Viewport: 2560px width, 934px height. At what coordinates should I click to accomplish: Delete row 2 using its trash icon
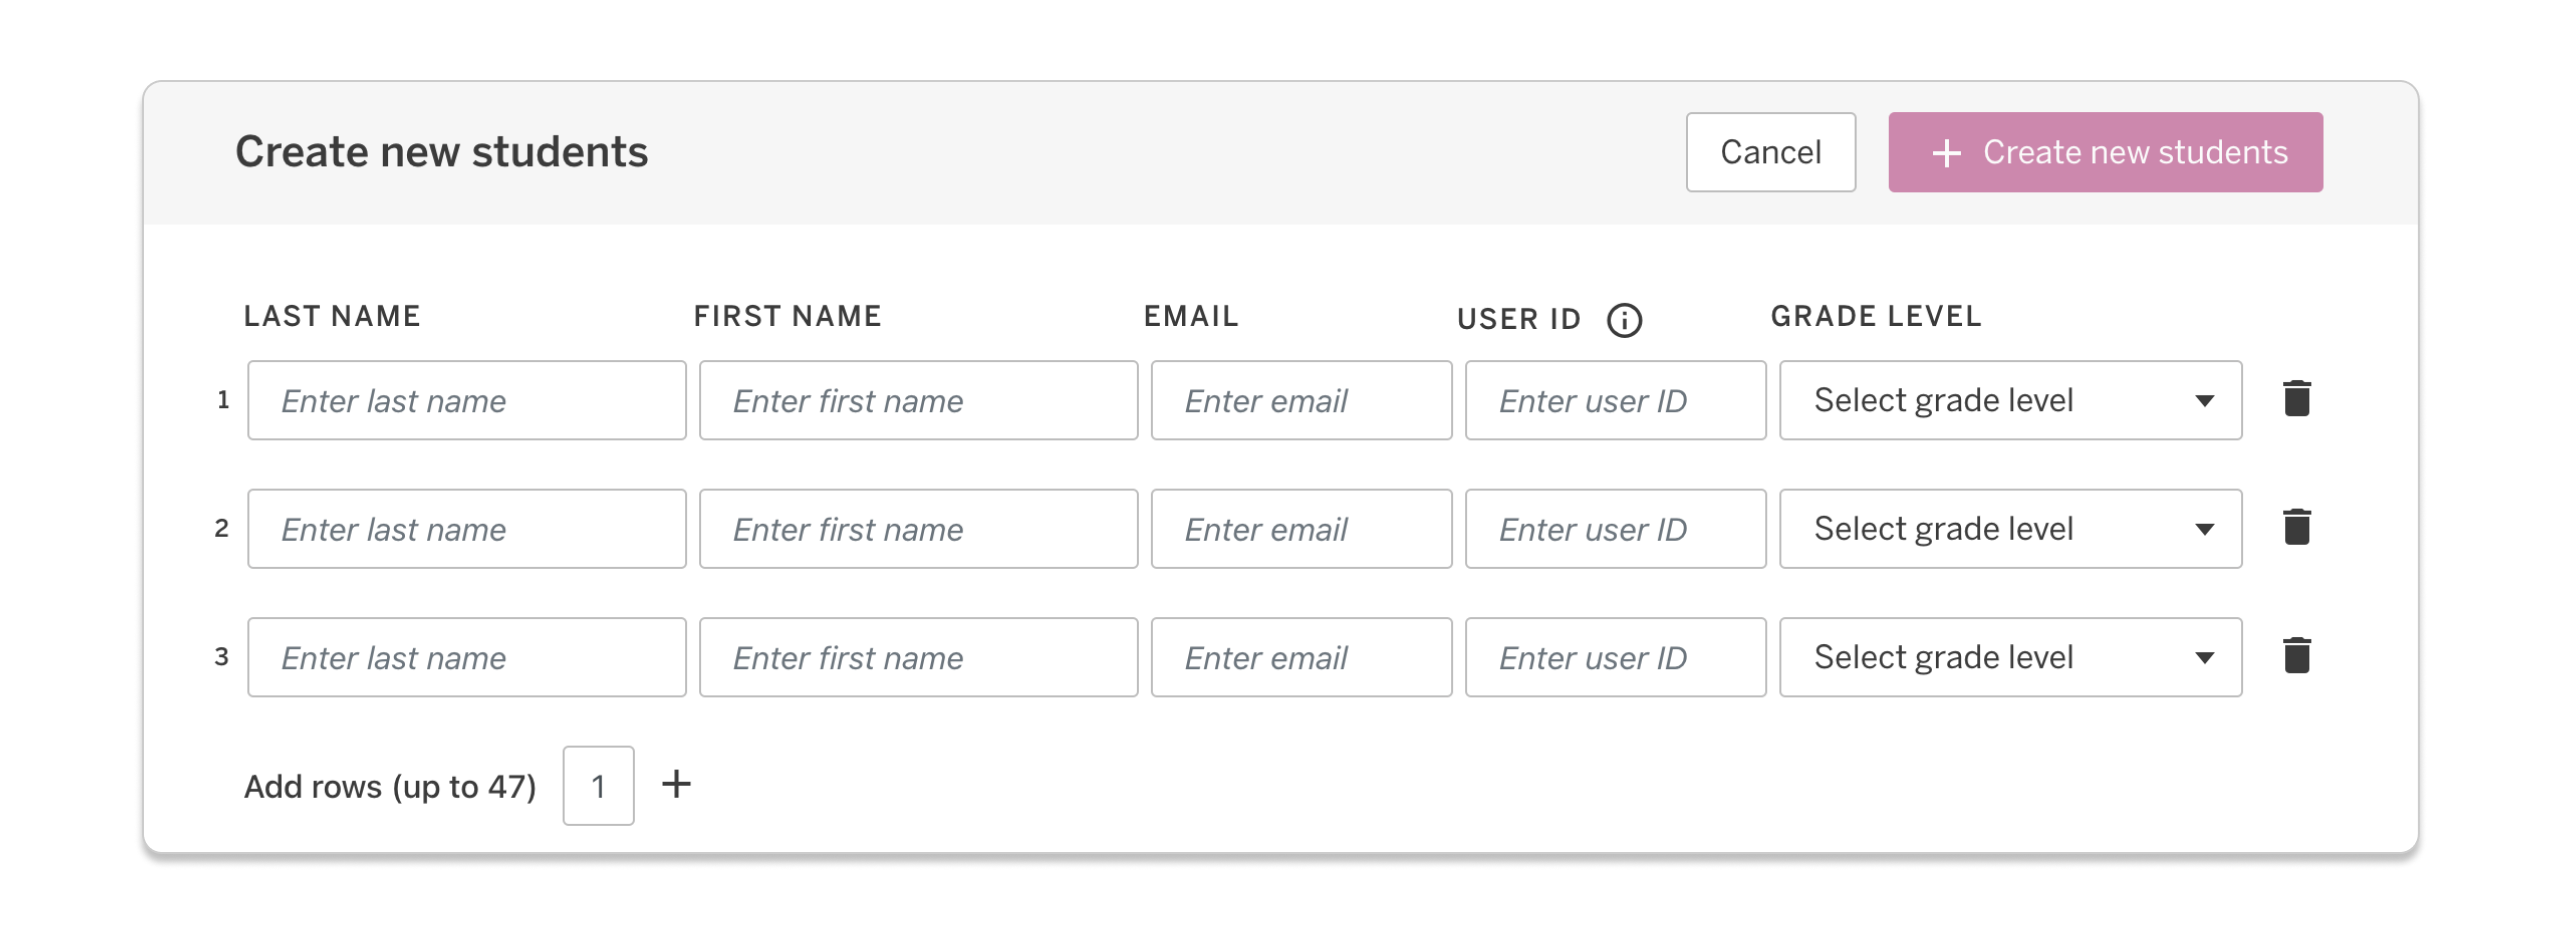(2296, 527)
